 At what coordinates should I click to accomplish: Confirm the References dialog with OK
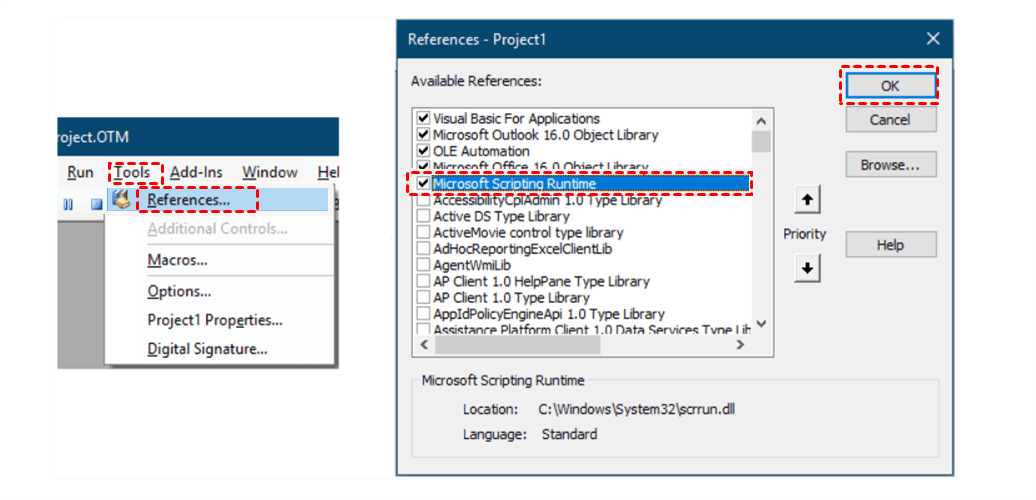tap(890, 86)
